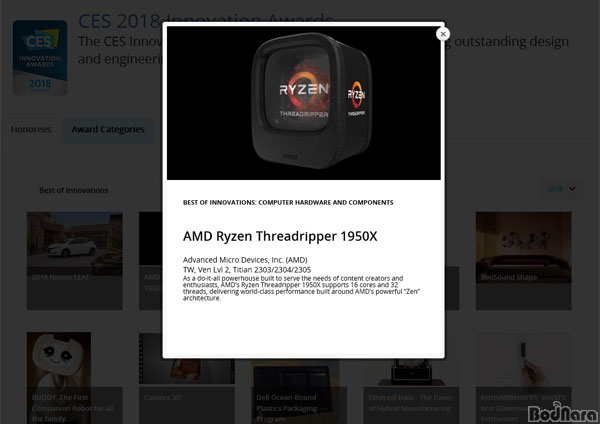Click the 'Best of Innovations: Computer Hardware' label

click(x=288, y=202)
